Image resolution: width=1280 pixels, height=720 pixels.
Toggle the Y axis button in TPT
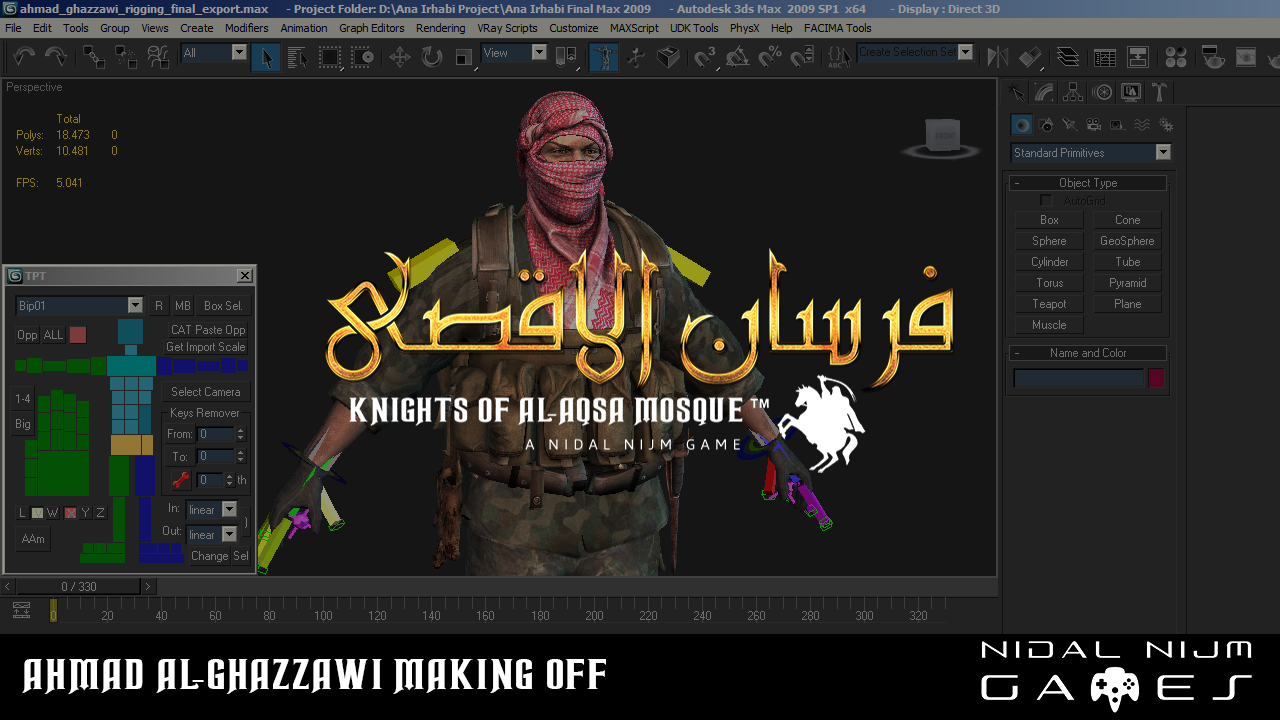click(x=85, y=513)
